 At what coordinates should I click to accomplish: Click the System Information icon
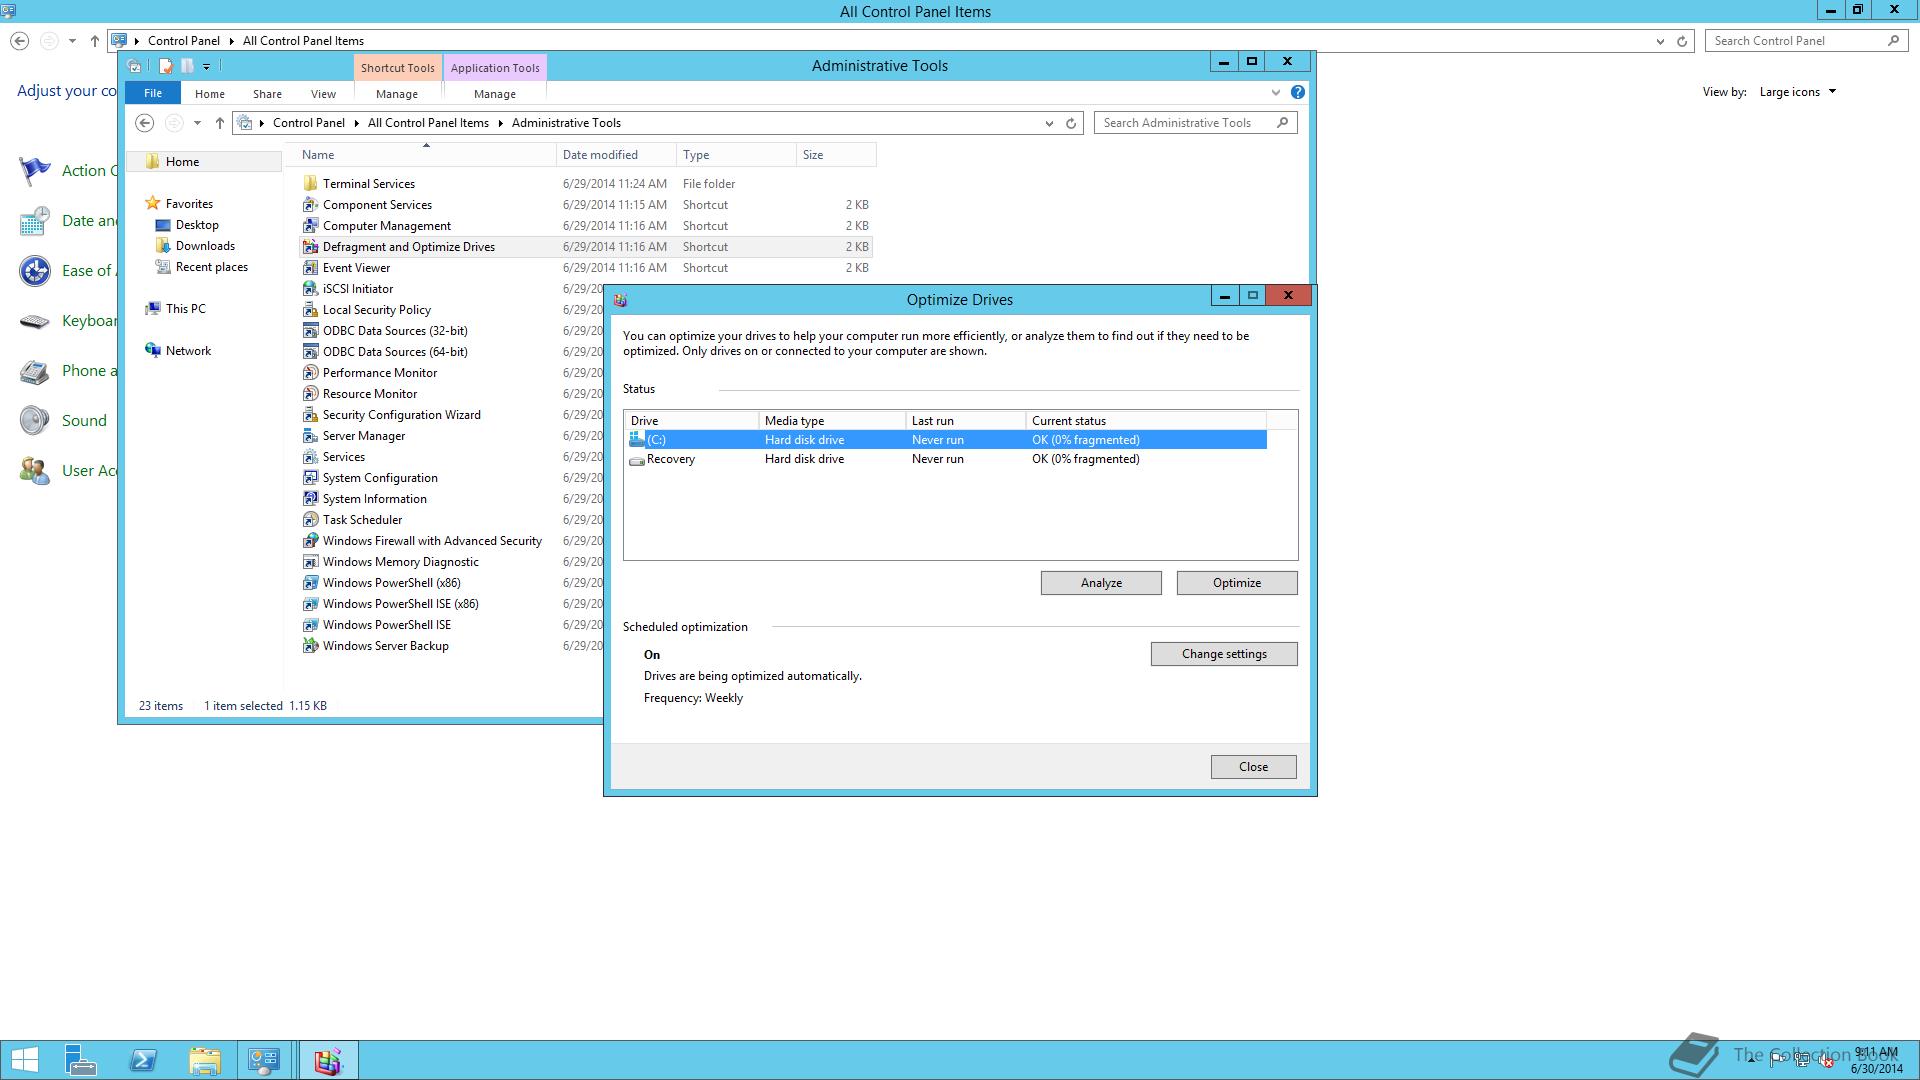click(310, 499)
